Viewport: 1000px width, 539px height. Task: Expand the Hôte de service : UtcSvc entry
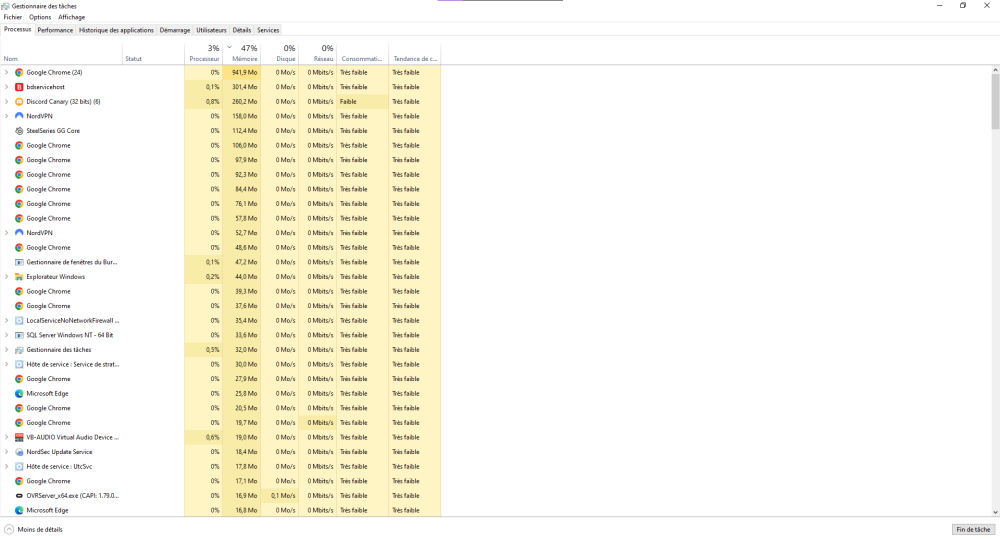coord(6,467)
